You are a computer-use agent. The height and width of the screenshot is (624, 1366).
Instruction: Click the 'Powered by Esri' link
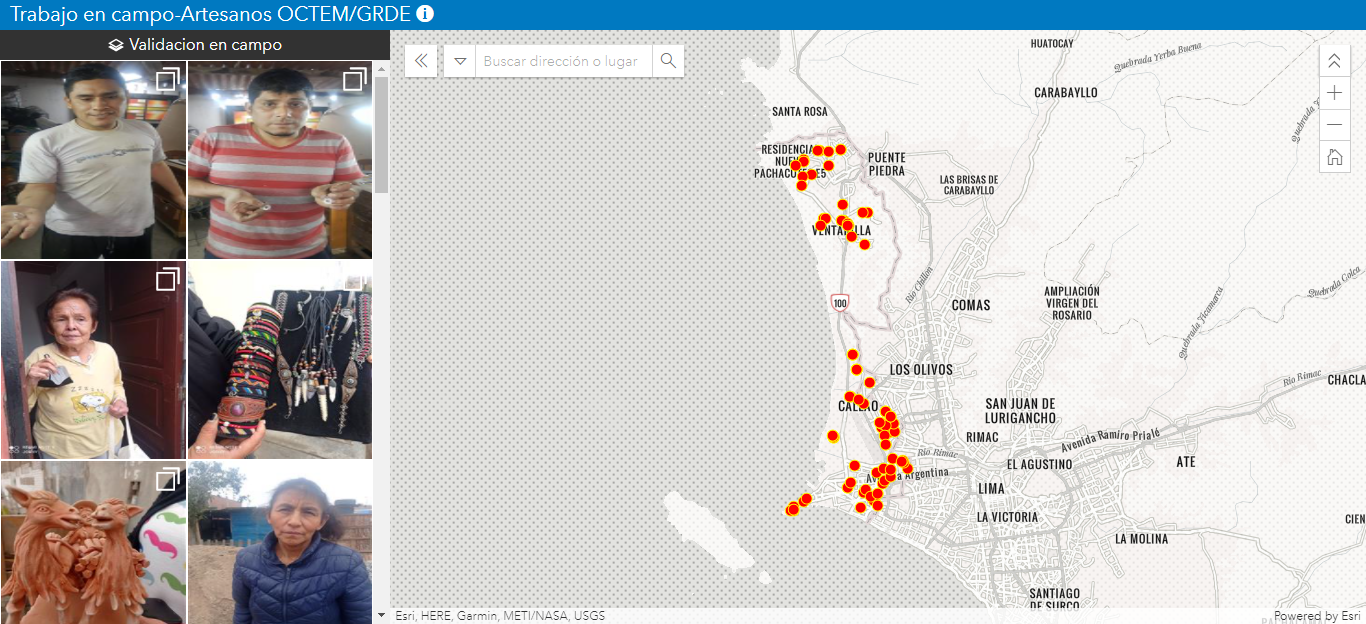point(1317,616)
